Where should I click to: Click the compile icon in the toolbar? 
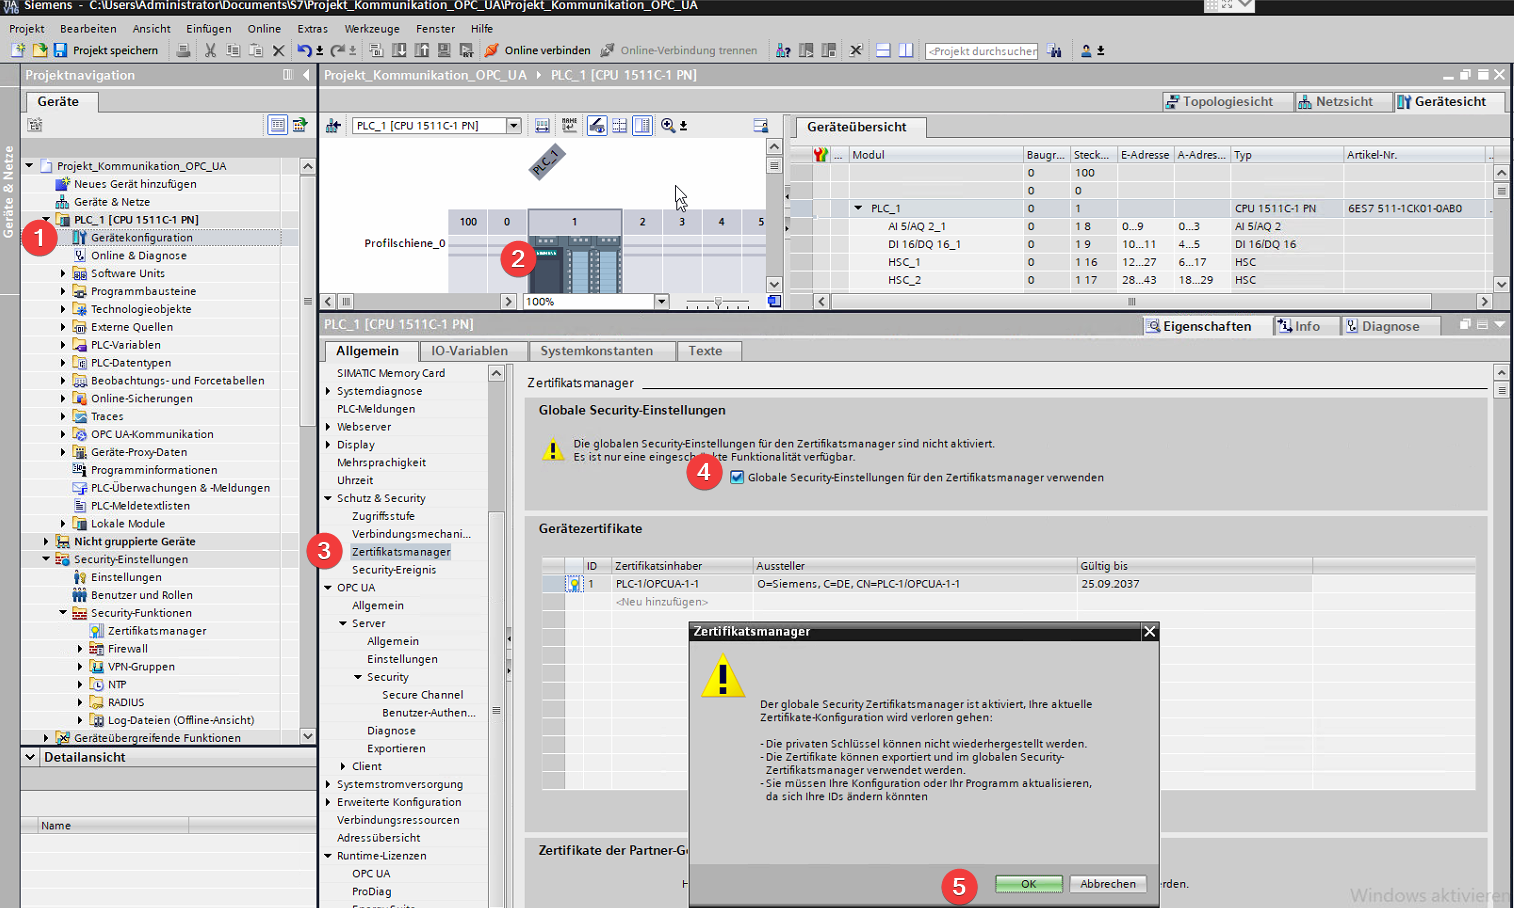tap(376, 50)
